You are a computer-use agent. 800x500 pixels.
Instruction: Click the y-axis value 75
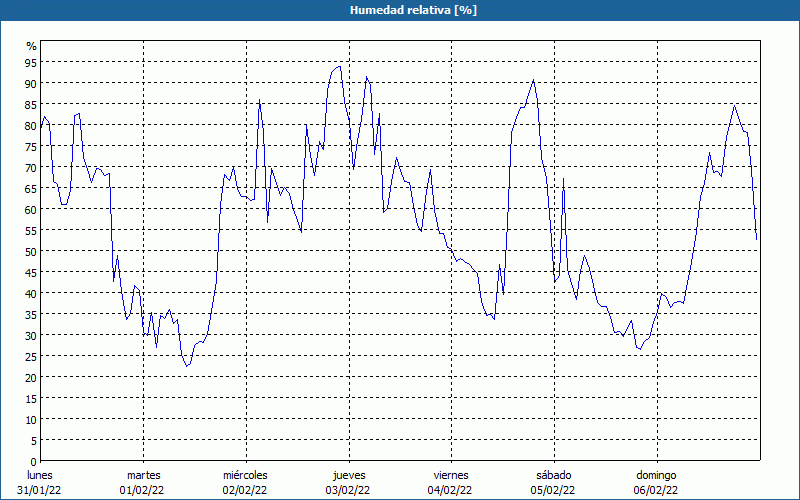[x=31, y=146]
